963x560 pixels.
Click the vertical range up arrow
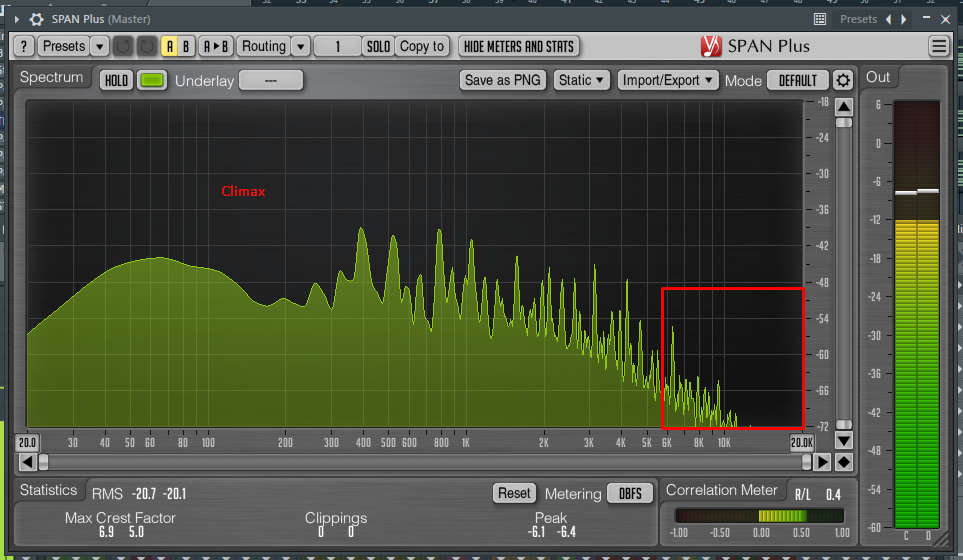[x=844, y=107]
